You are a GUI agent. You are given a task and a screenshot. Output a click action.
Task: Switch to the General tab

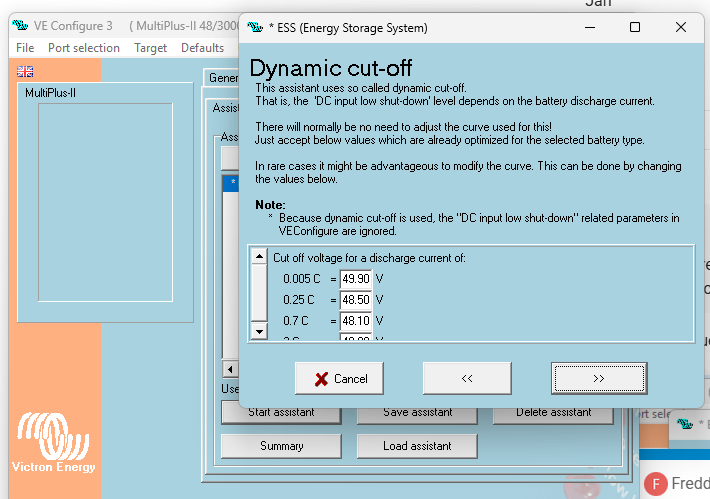tap(222, 78)
